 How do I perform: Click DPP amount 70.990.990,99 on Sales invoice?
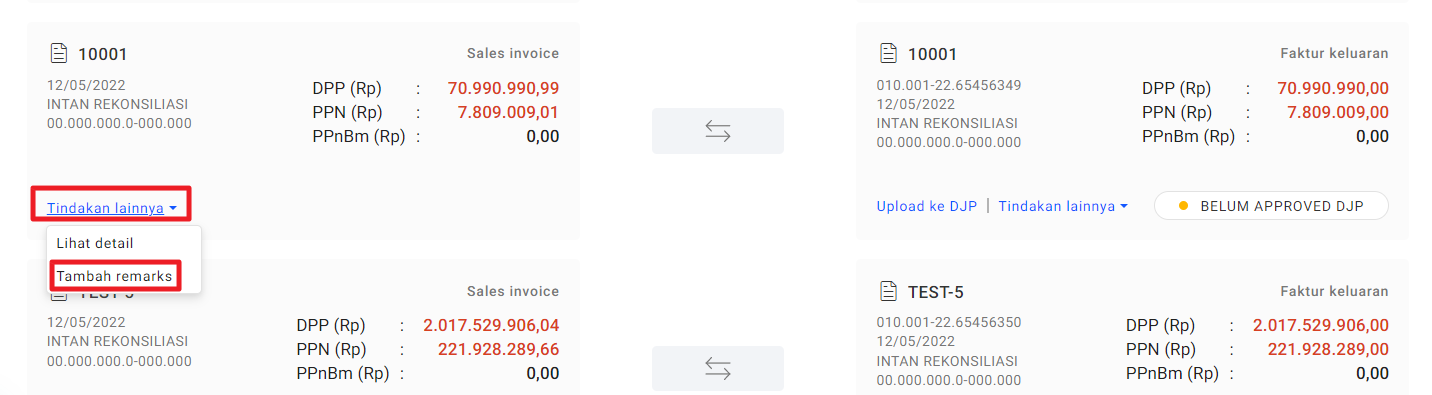pyautogui.click(x=504, y=87)
